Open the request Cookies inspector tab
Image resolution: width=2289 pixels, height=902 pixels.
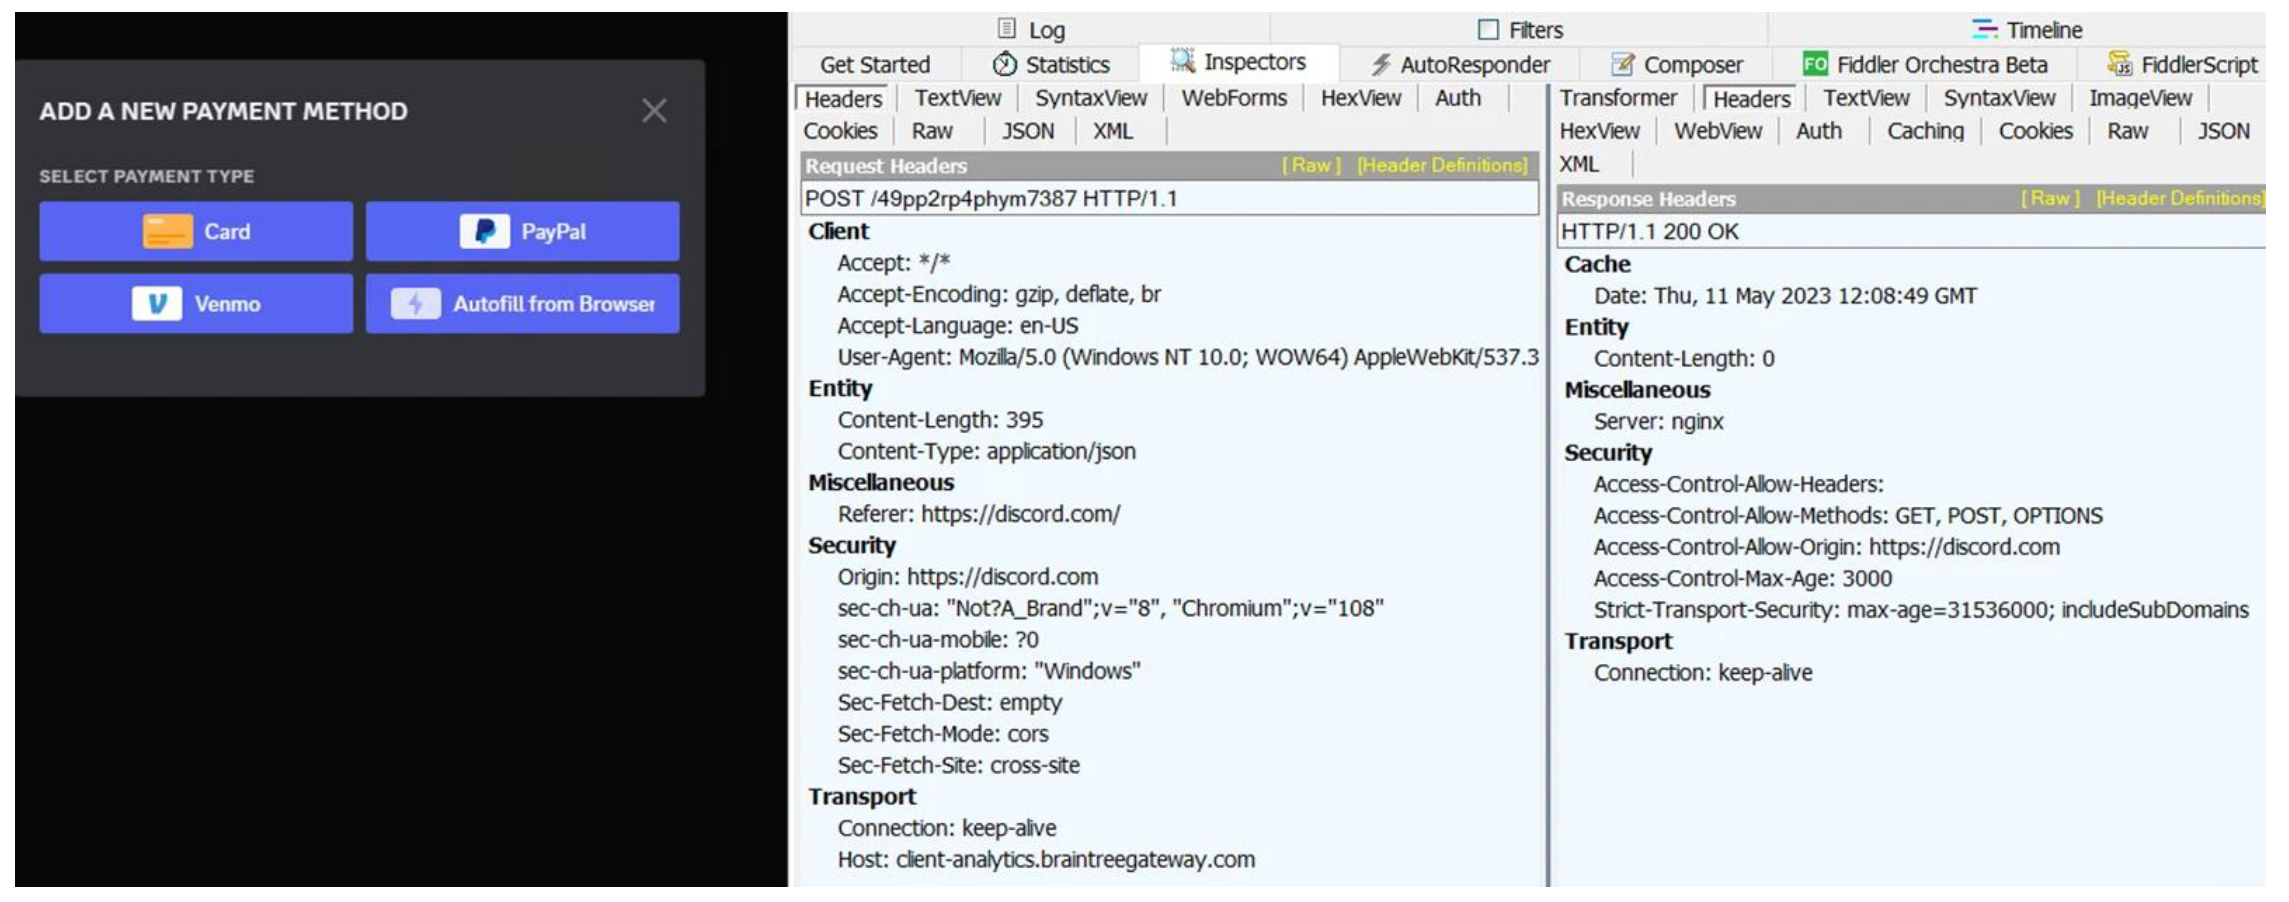(x=840, y=131)
